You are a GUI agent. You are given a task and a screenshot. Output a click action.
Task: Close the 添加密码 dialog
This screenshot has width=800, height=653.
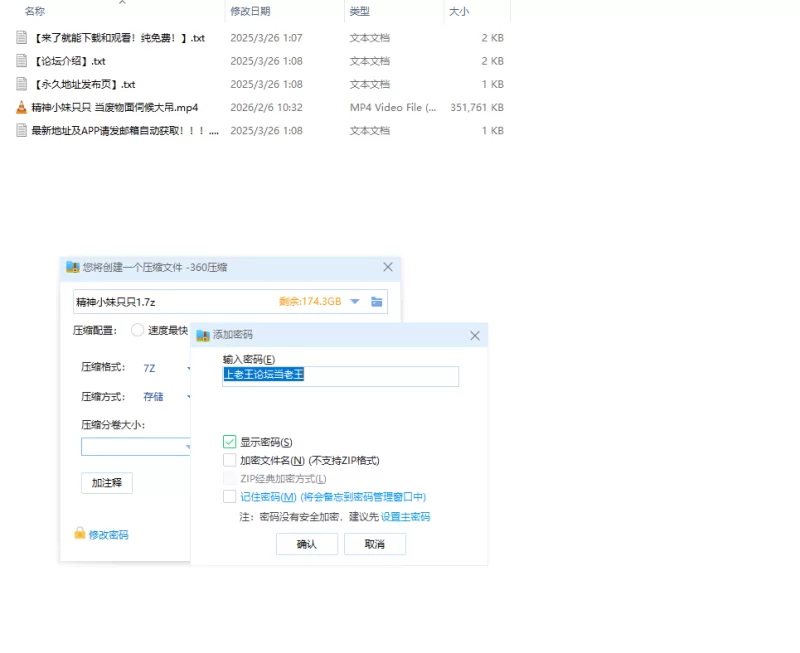pos(475,336)
